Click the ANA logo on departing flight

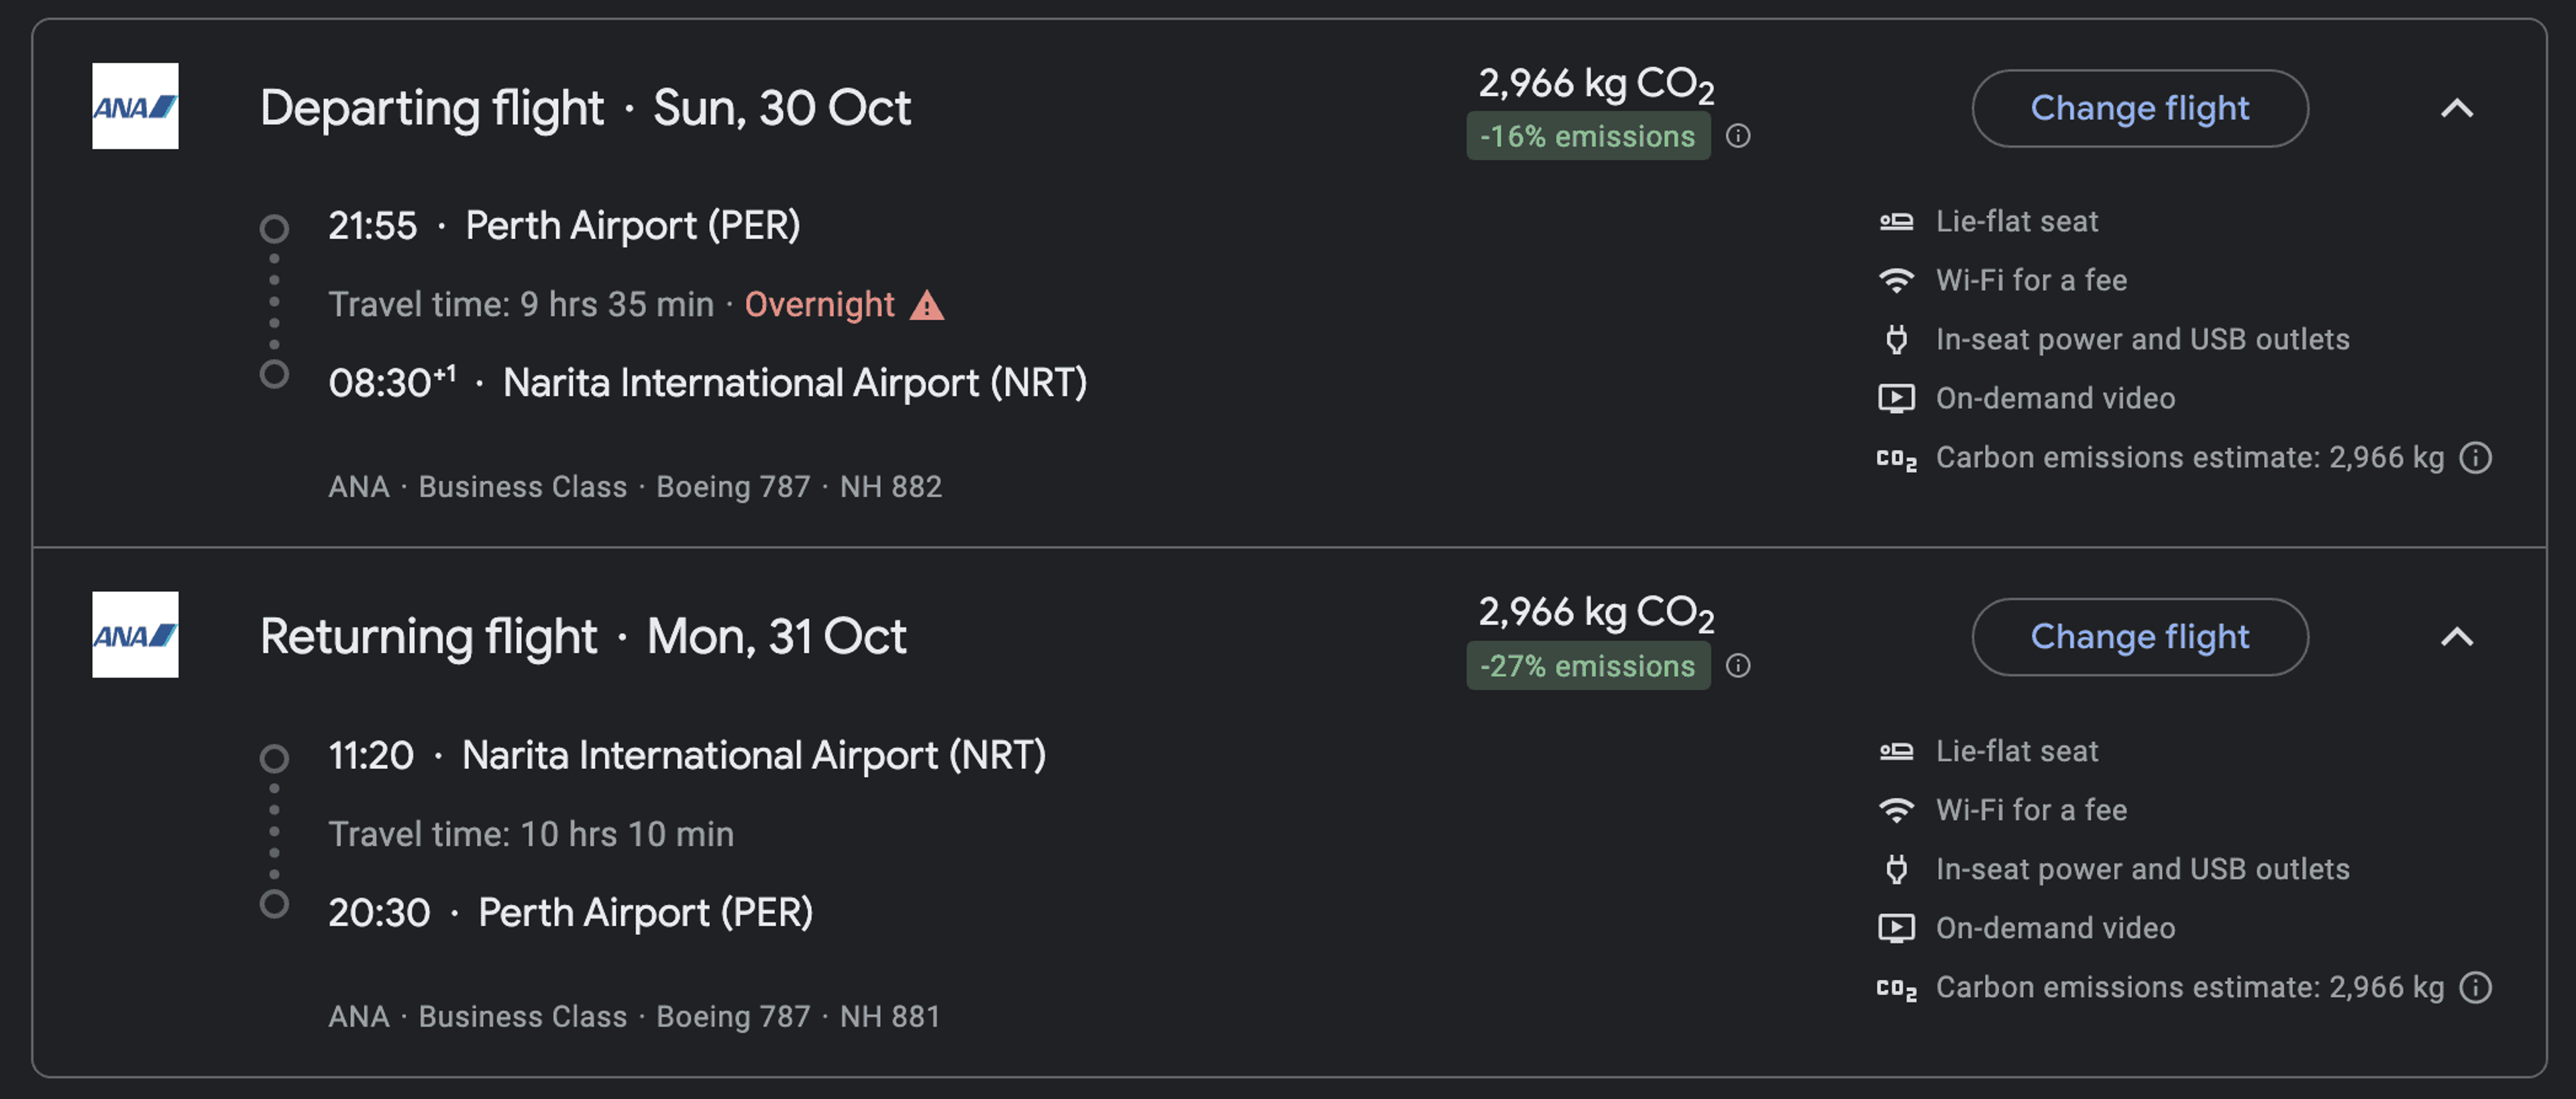click(x=135, y=106)
